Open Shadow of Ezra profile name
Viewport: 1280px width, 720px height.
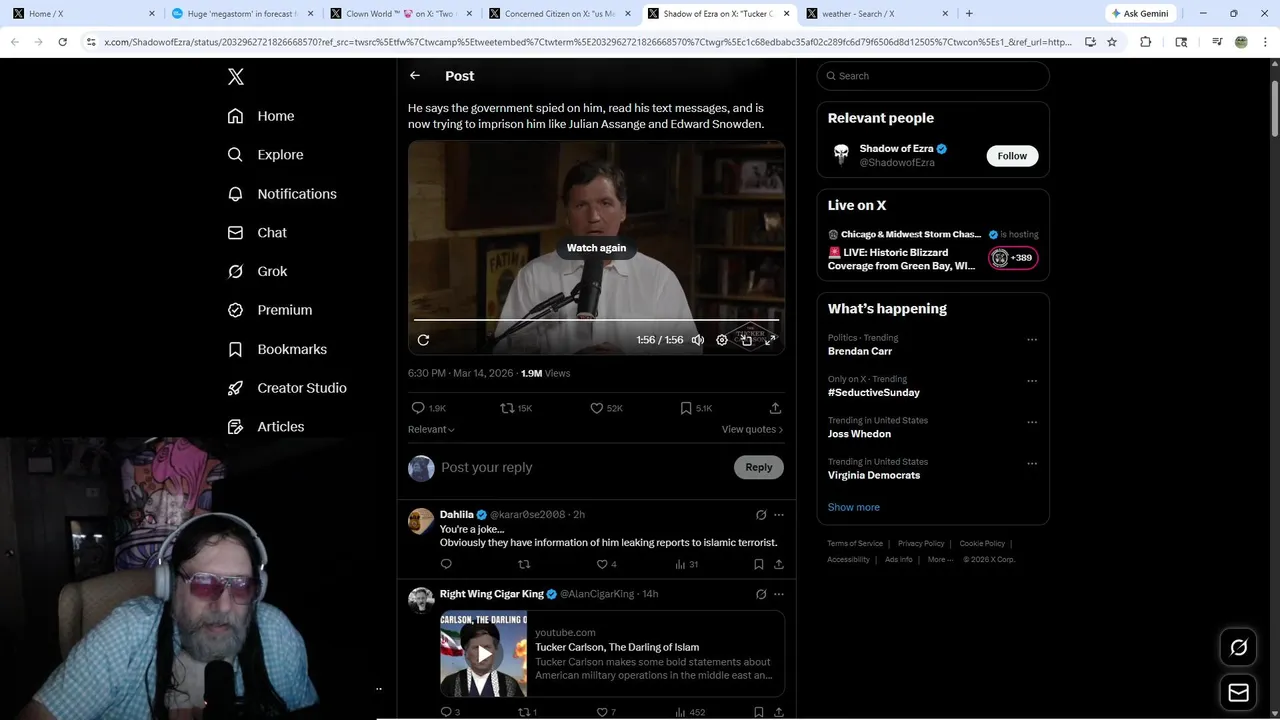[896, 149]
